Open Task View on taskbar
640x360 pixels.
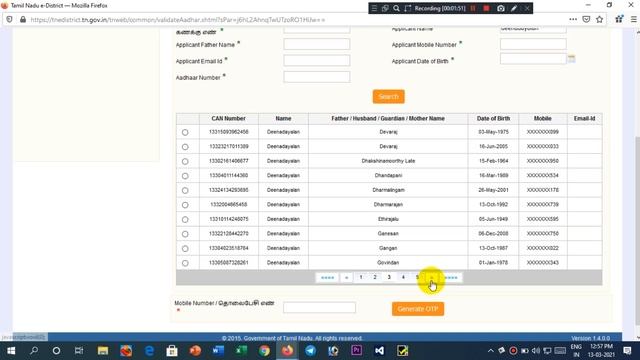(79, 351)
